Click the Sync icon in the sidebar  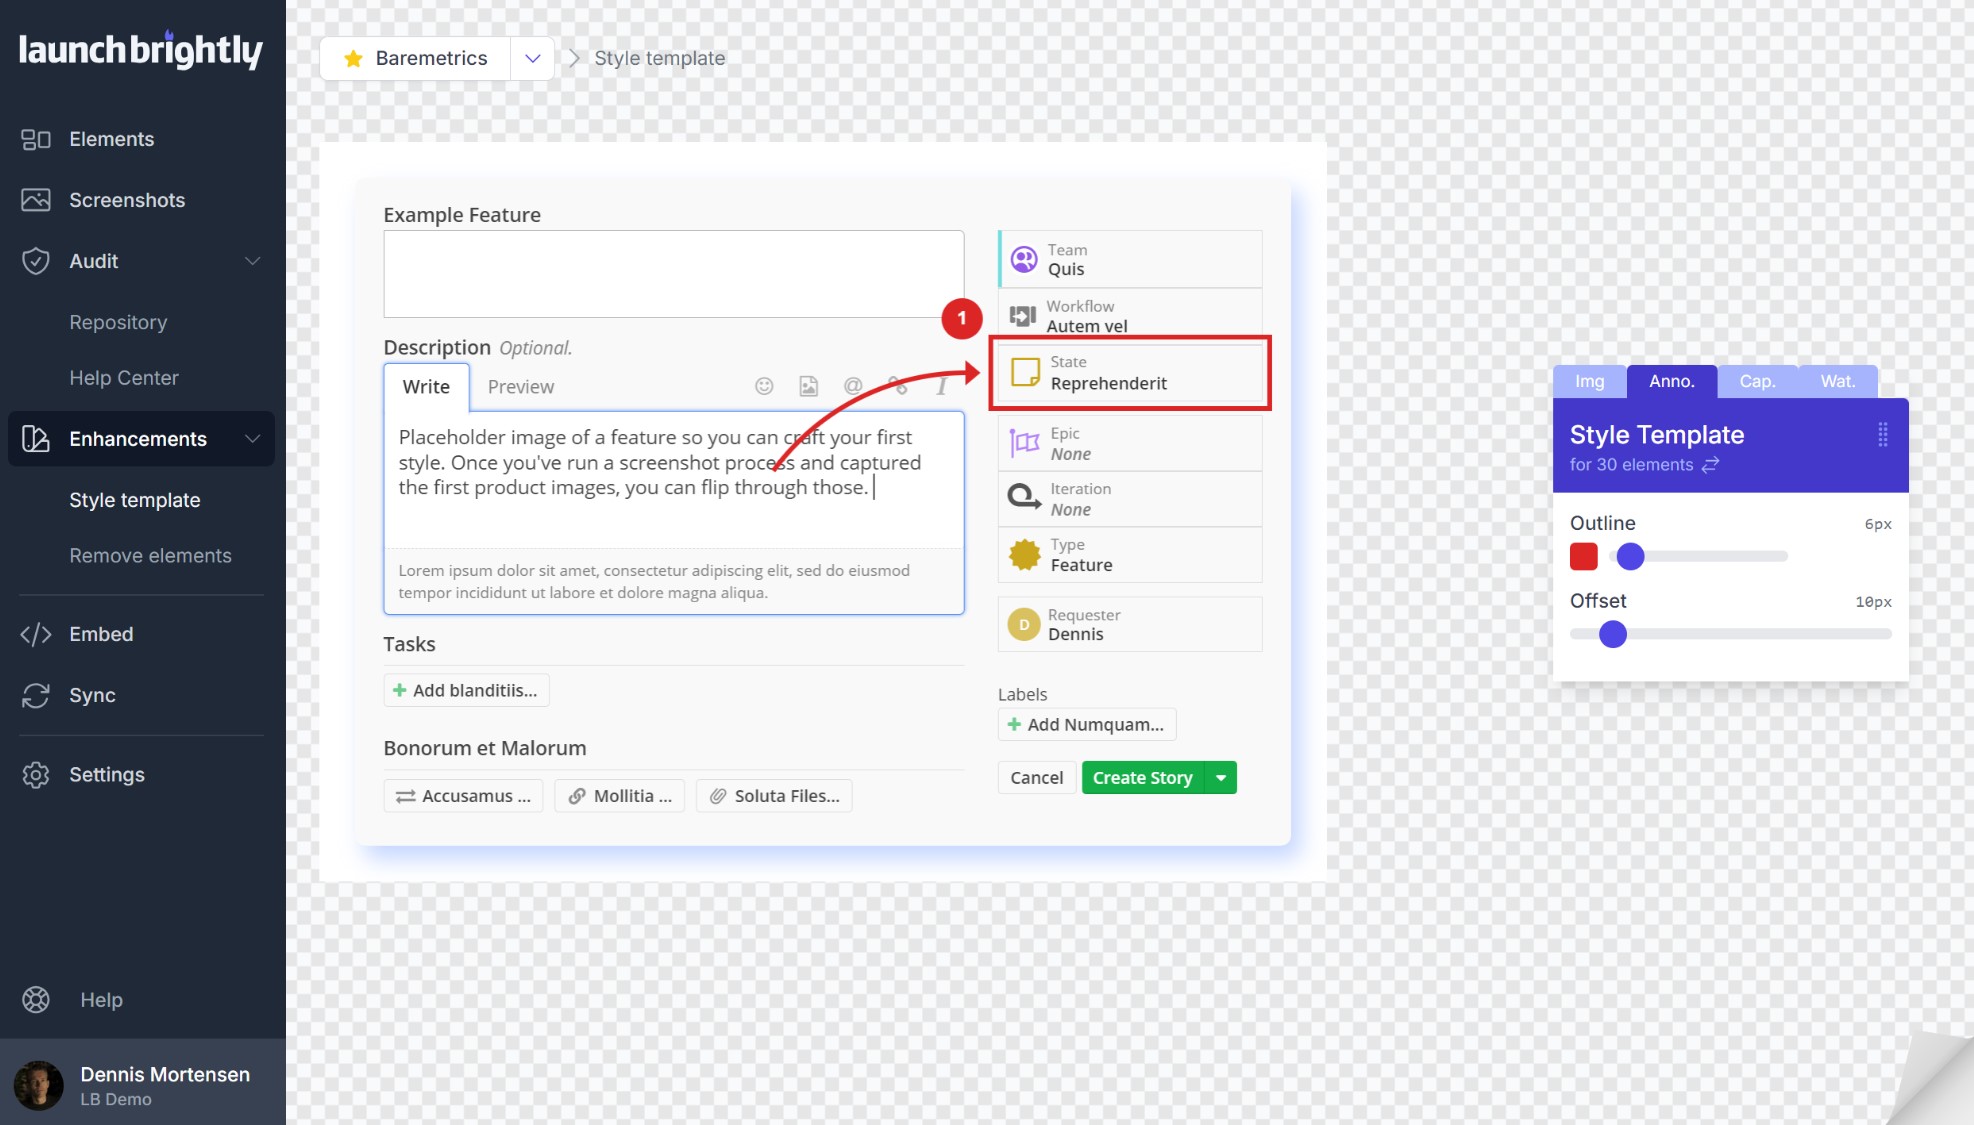tap(36, 695)
